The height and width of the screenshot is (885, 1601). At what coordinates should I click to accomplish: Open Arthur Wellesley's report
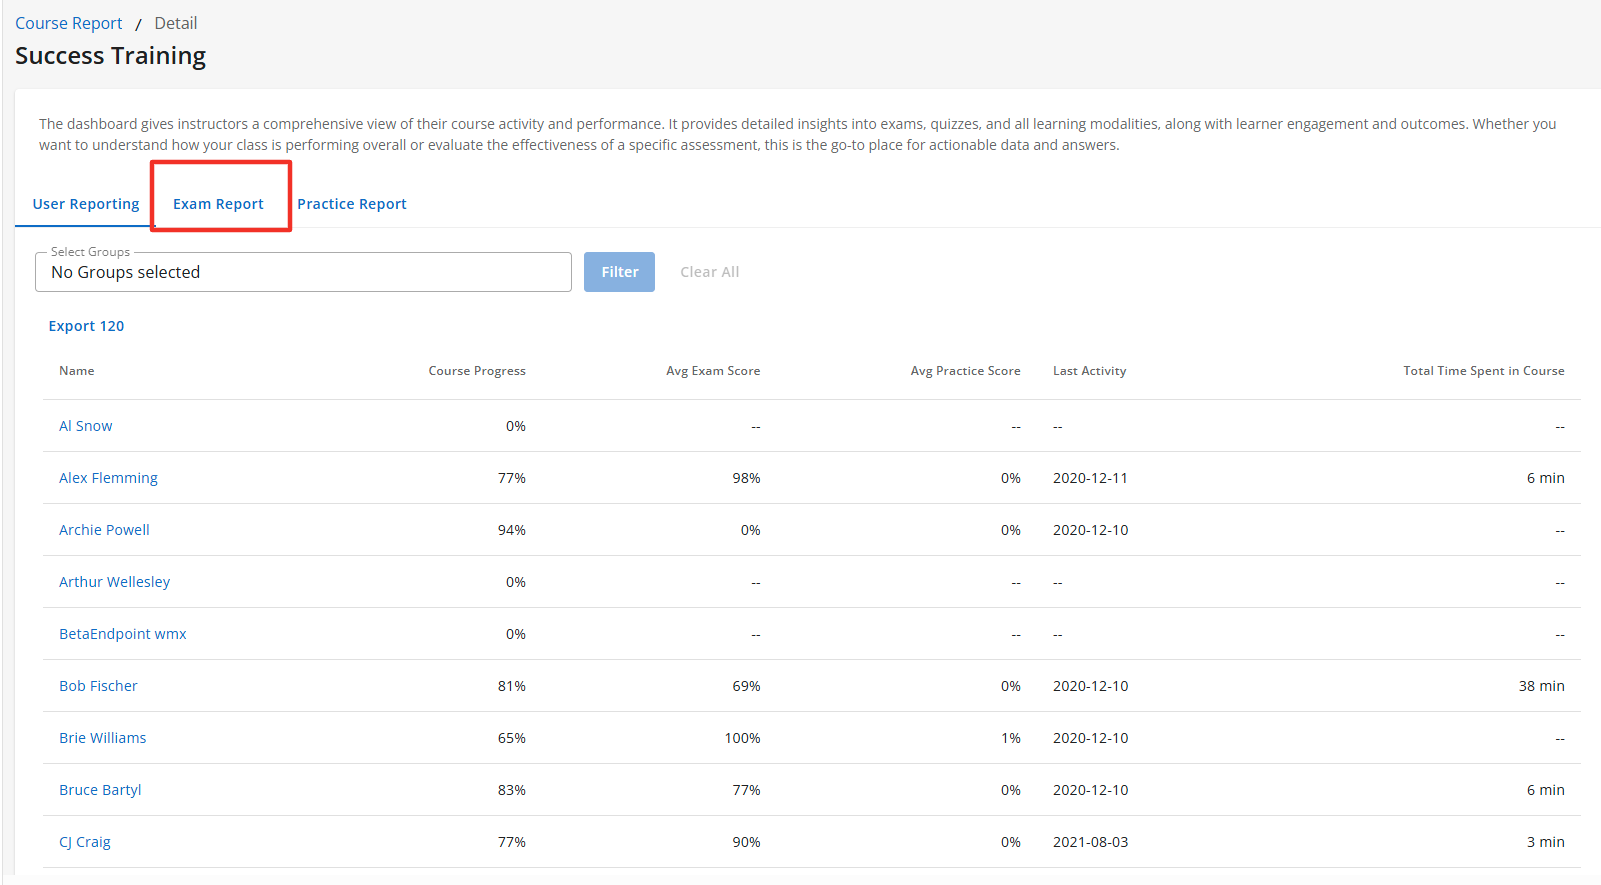click(x=114, y=582)
